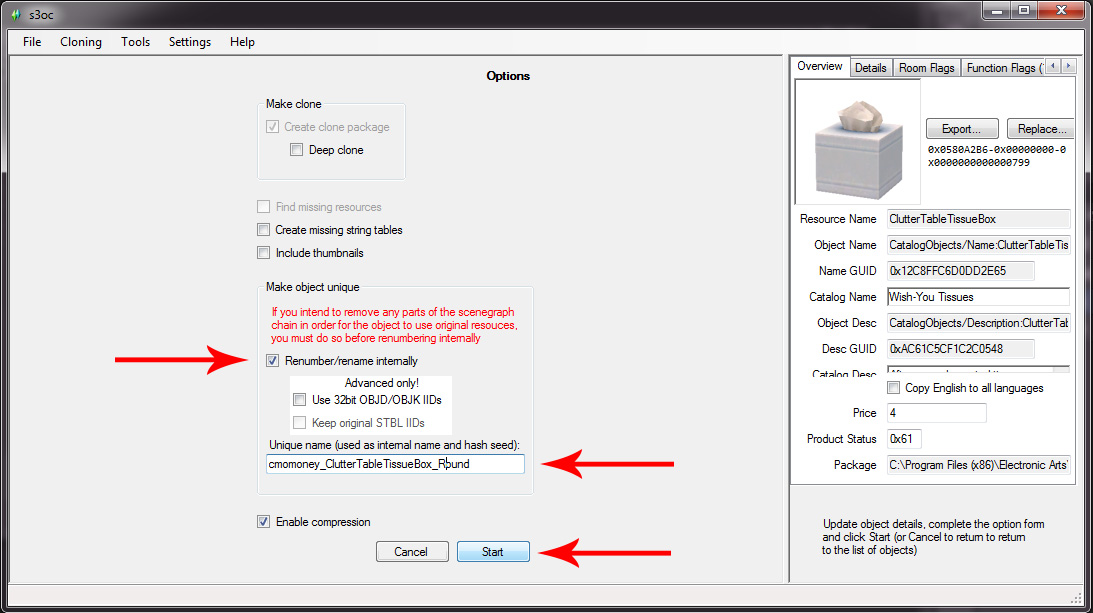Check the Include thumbnails option
This screenshot has height=613, width=1093.
(x=264, y=253)
